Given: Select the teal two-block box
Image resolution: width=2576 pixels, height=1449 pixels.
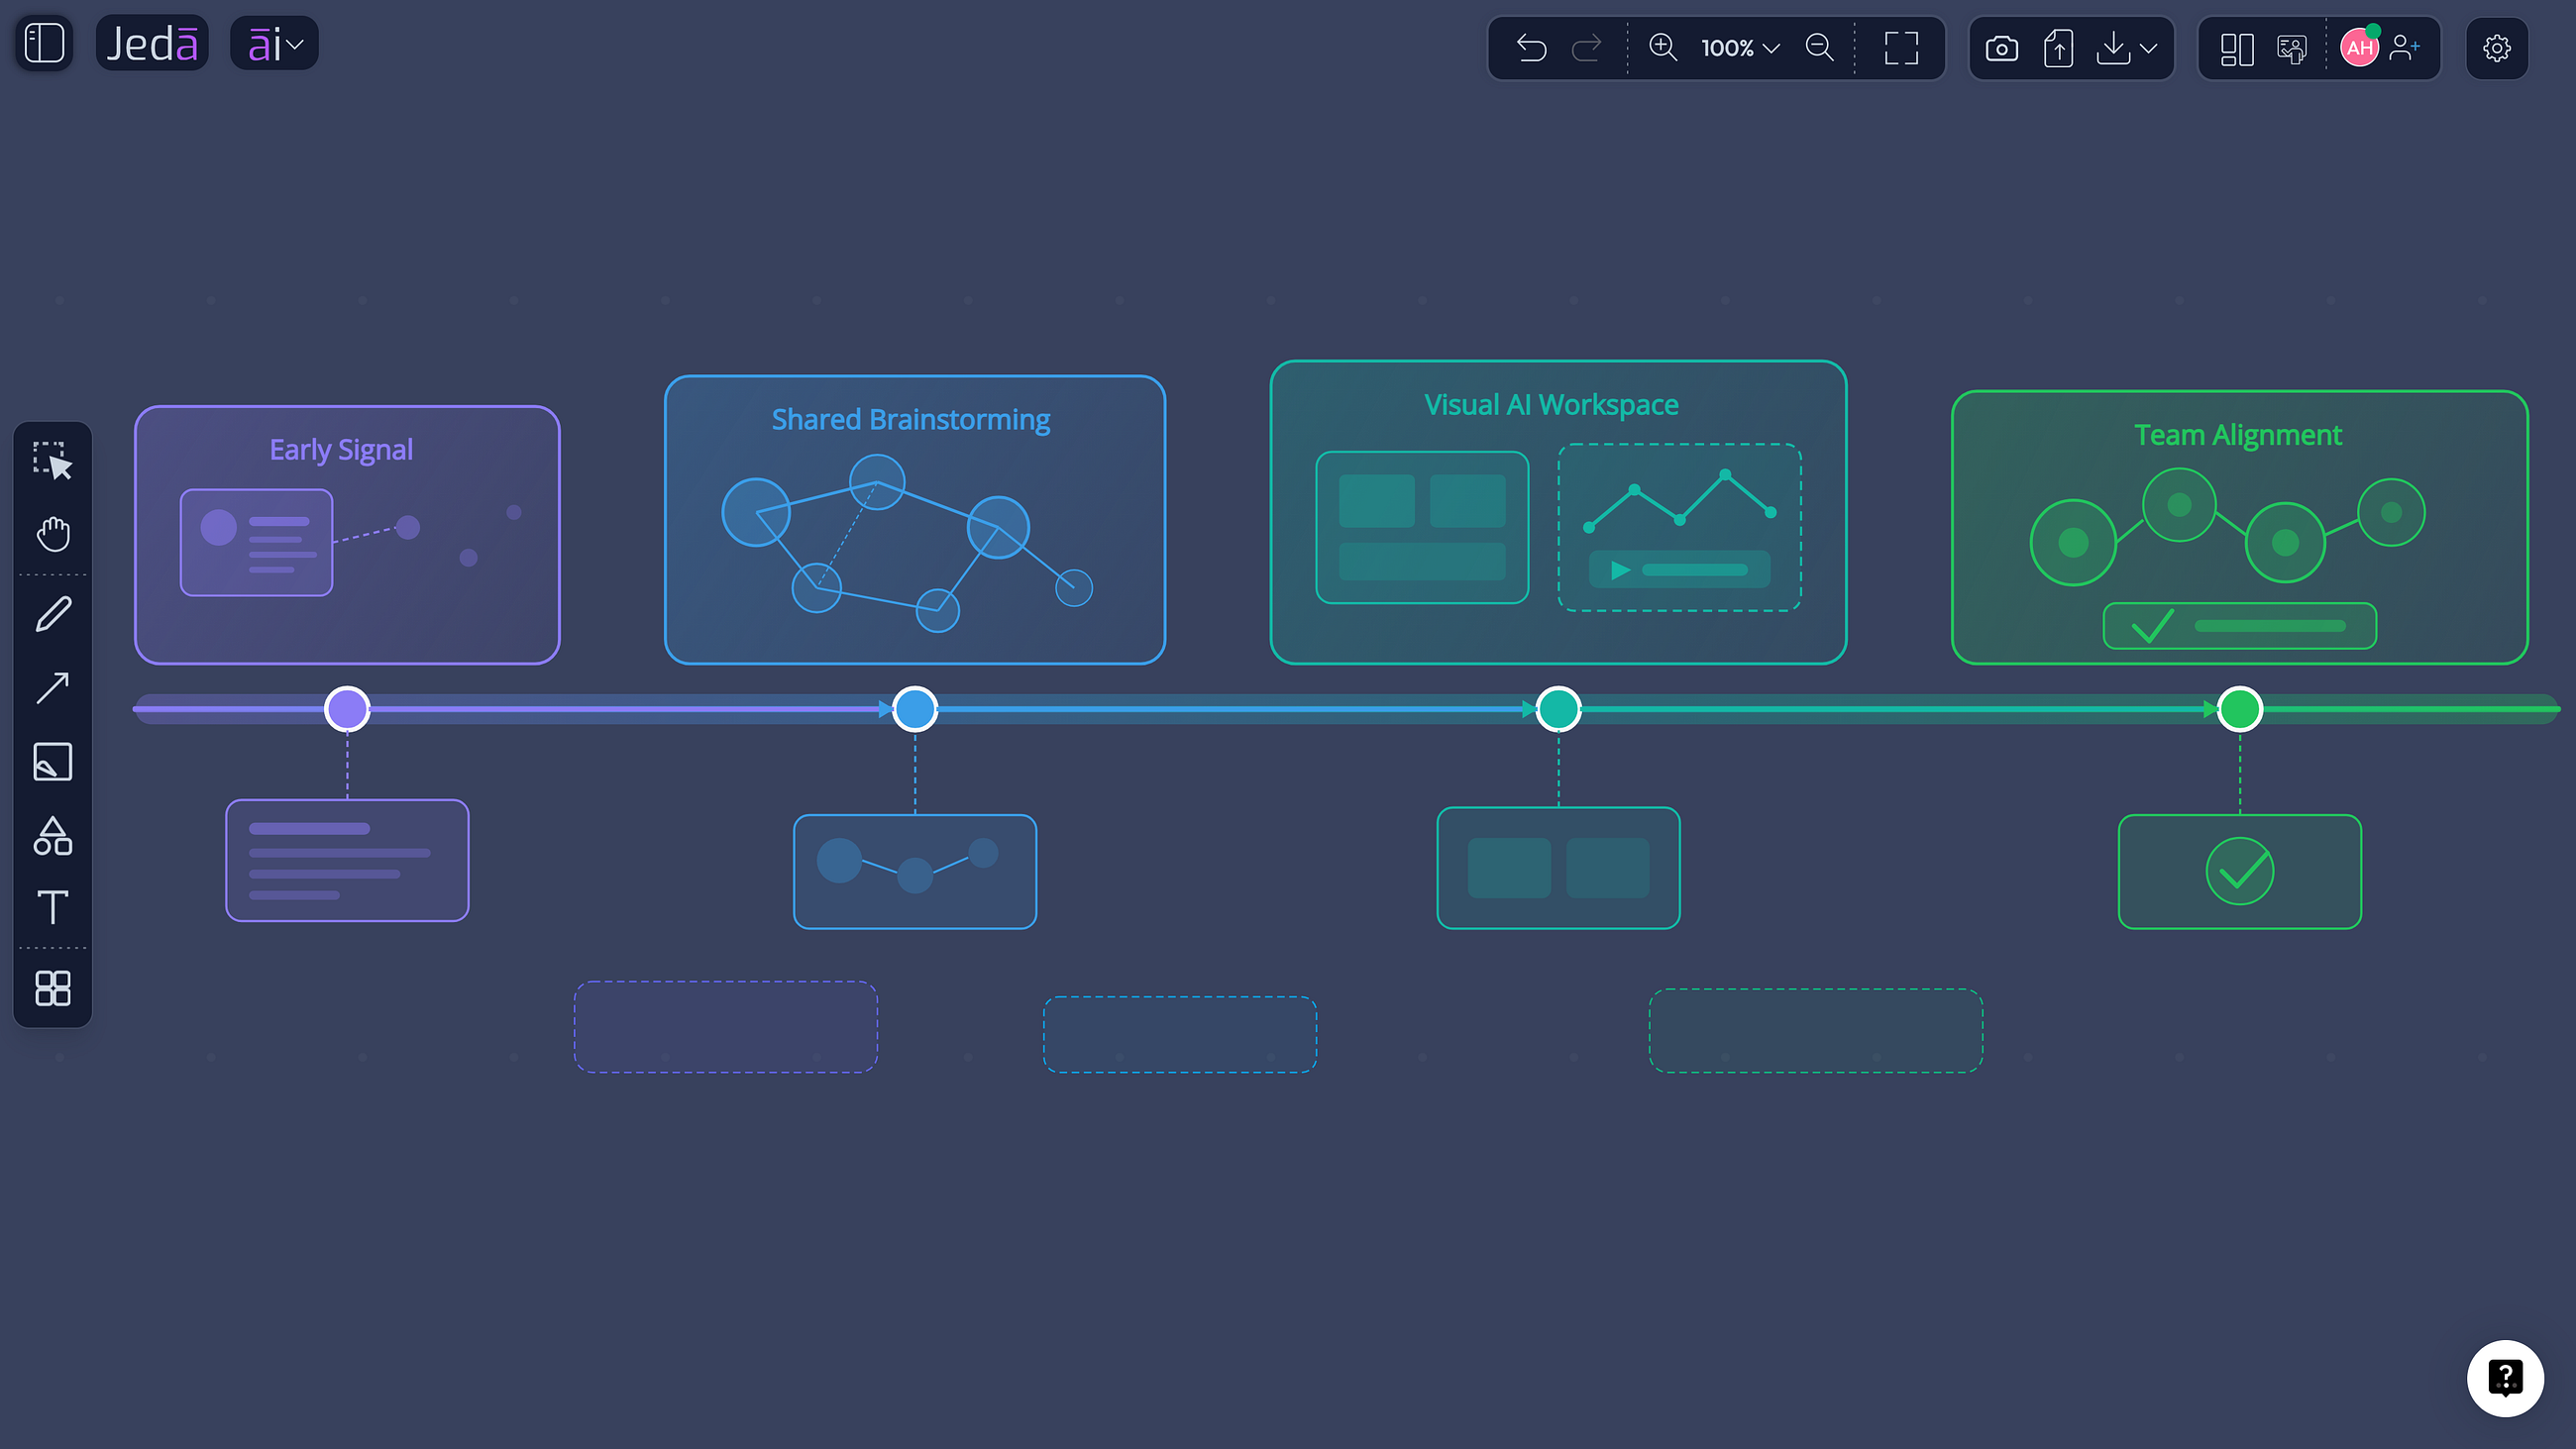Looking at the screenshot, I should (1558, 868).
